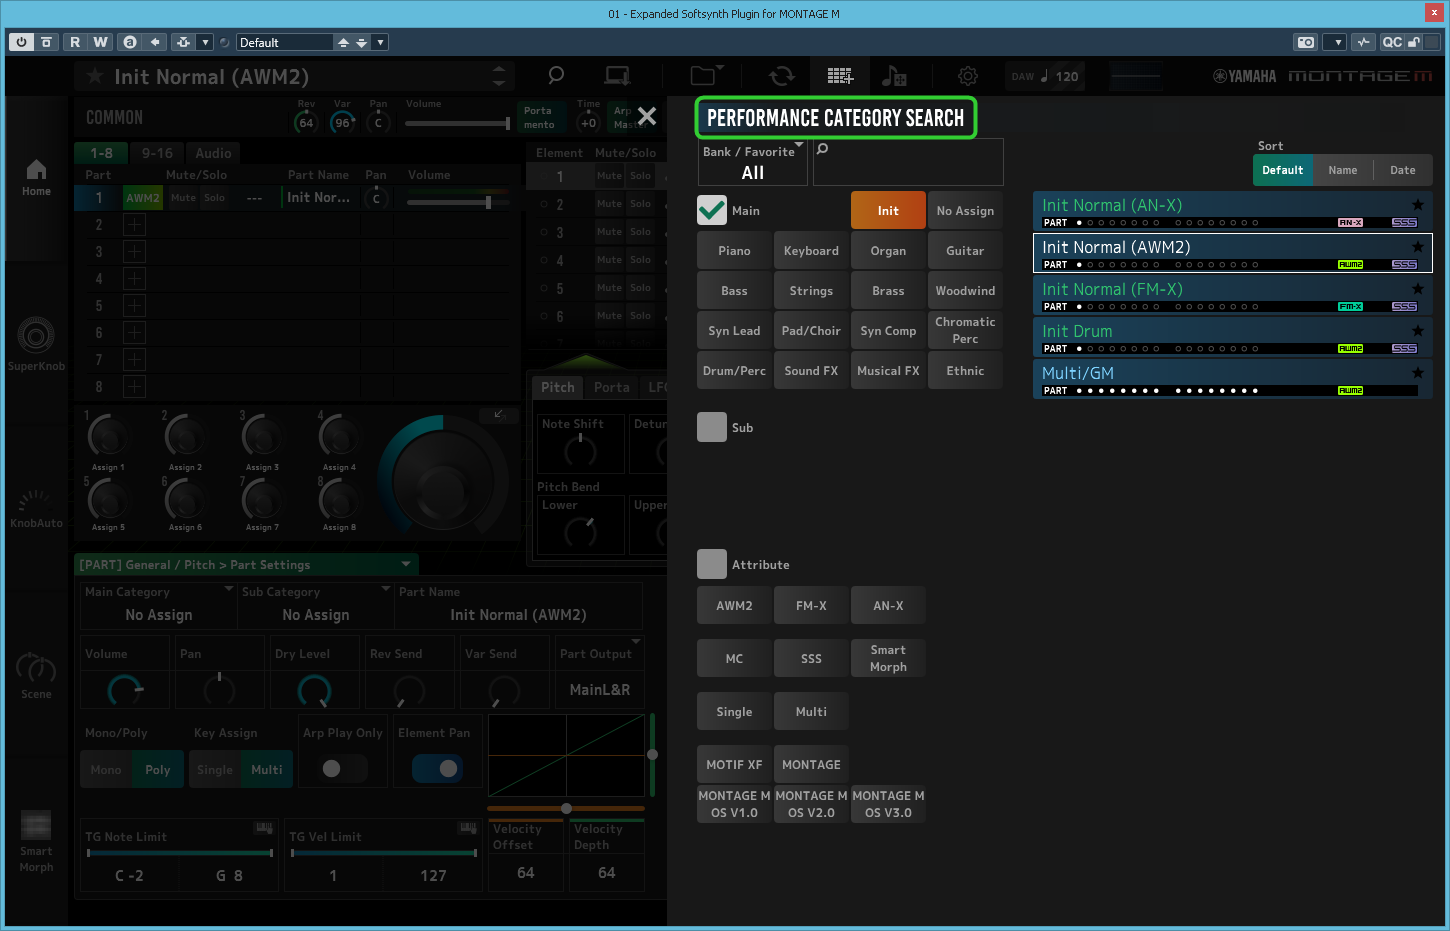Image resolution: width=1450 pixels, height=931 pixels.
Task: Click the utility screen icon in the top toolbar
Action: tap(617, 76)
